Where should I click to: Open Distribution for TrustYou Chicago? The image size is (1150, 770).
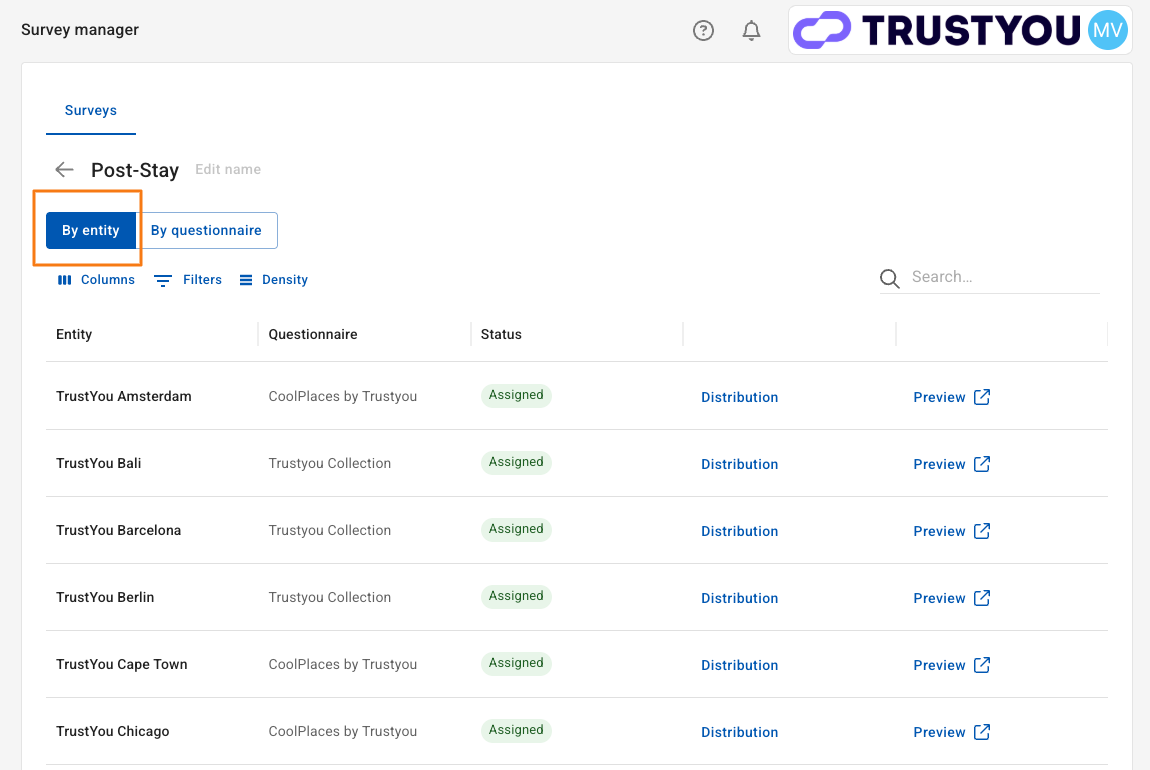[739, 732]
